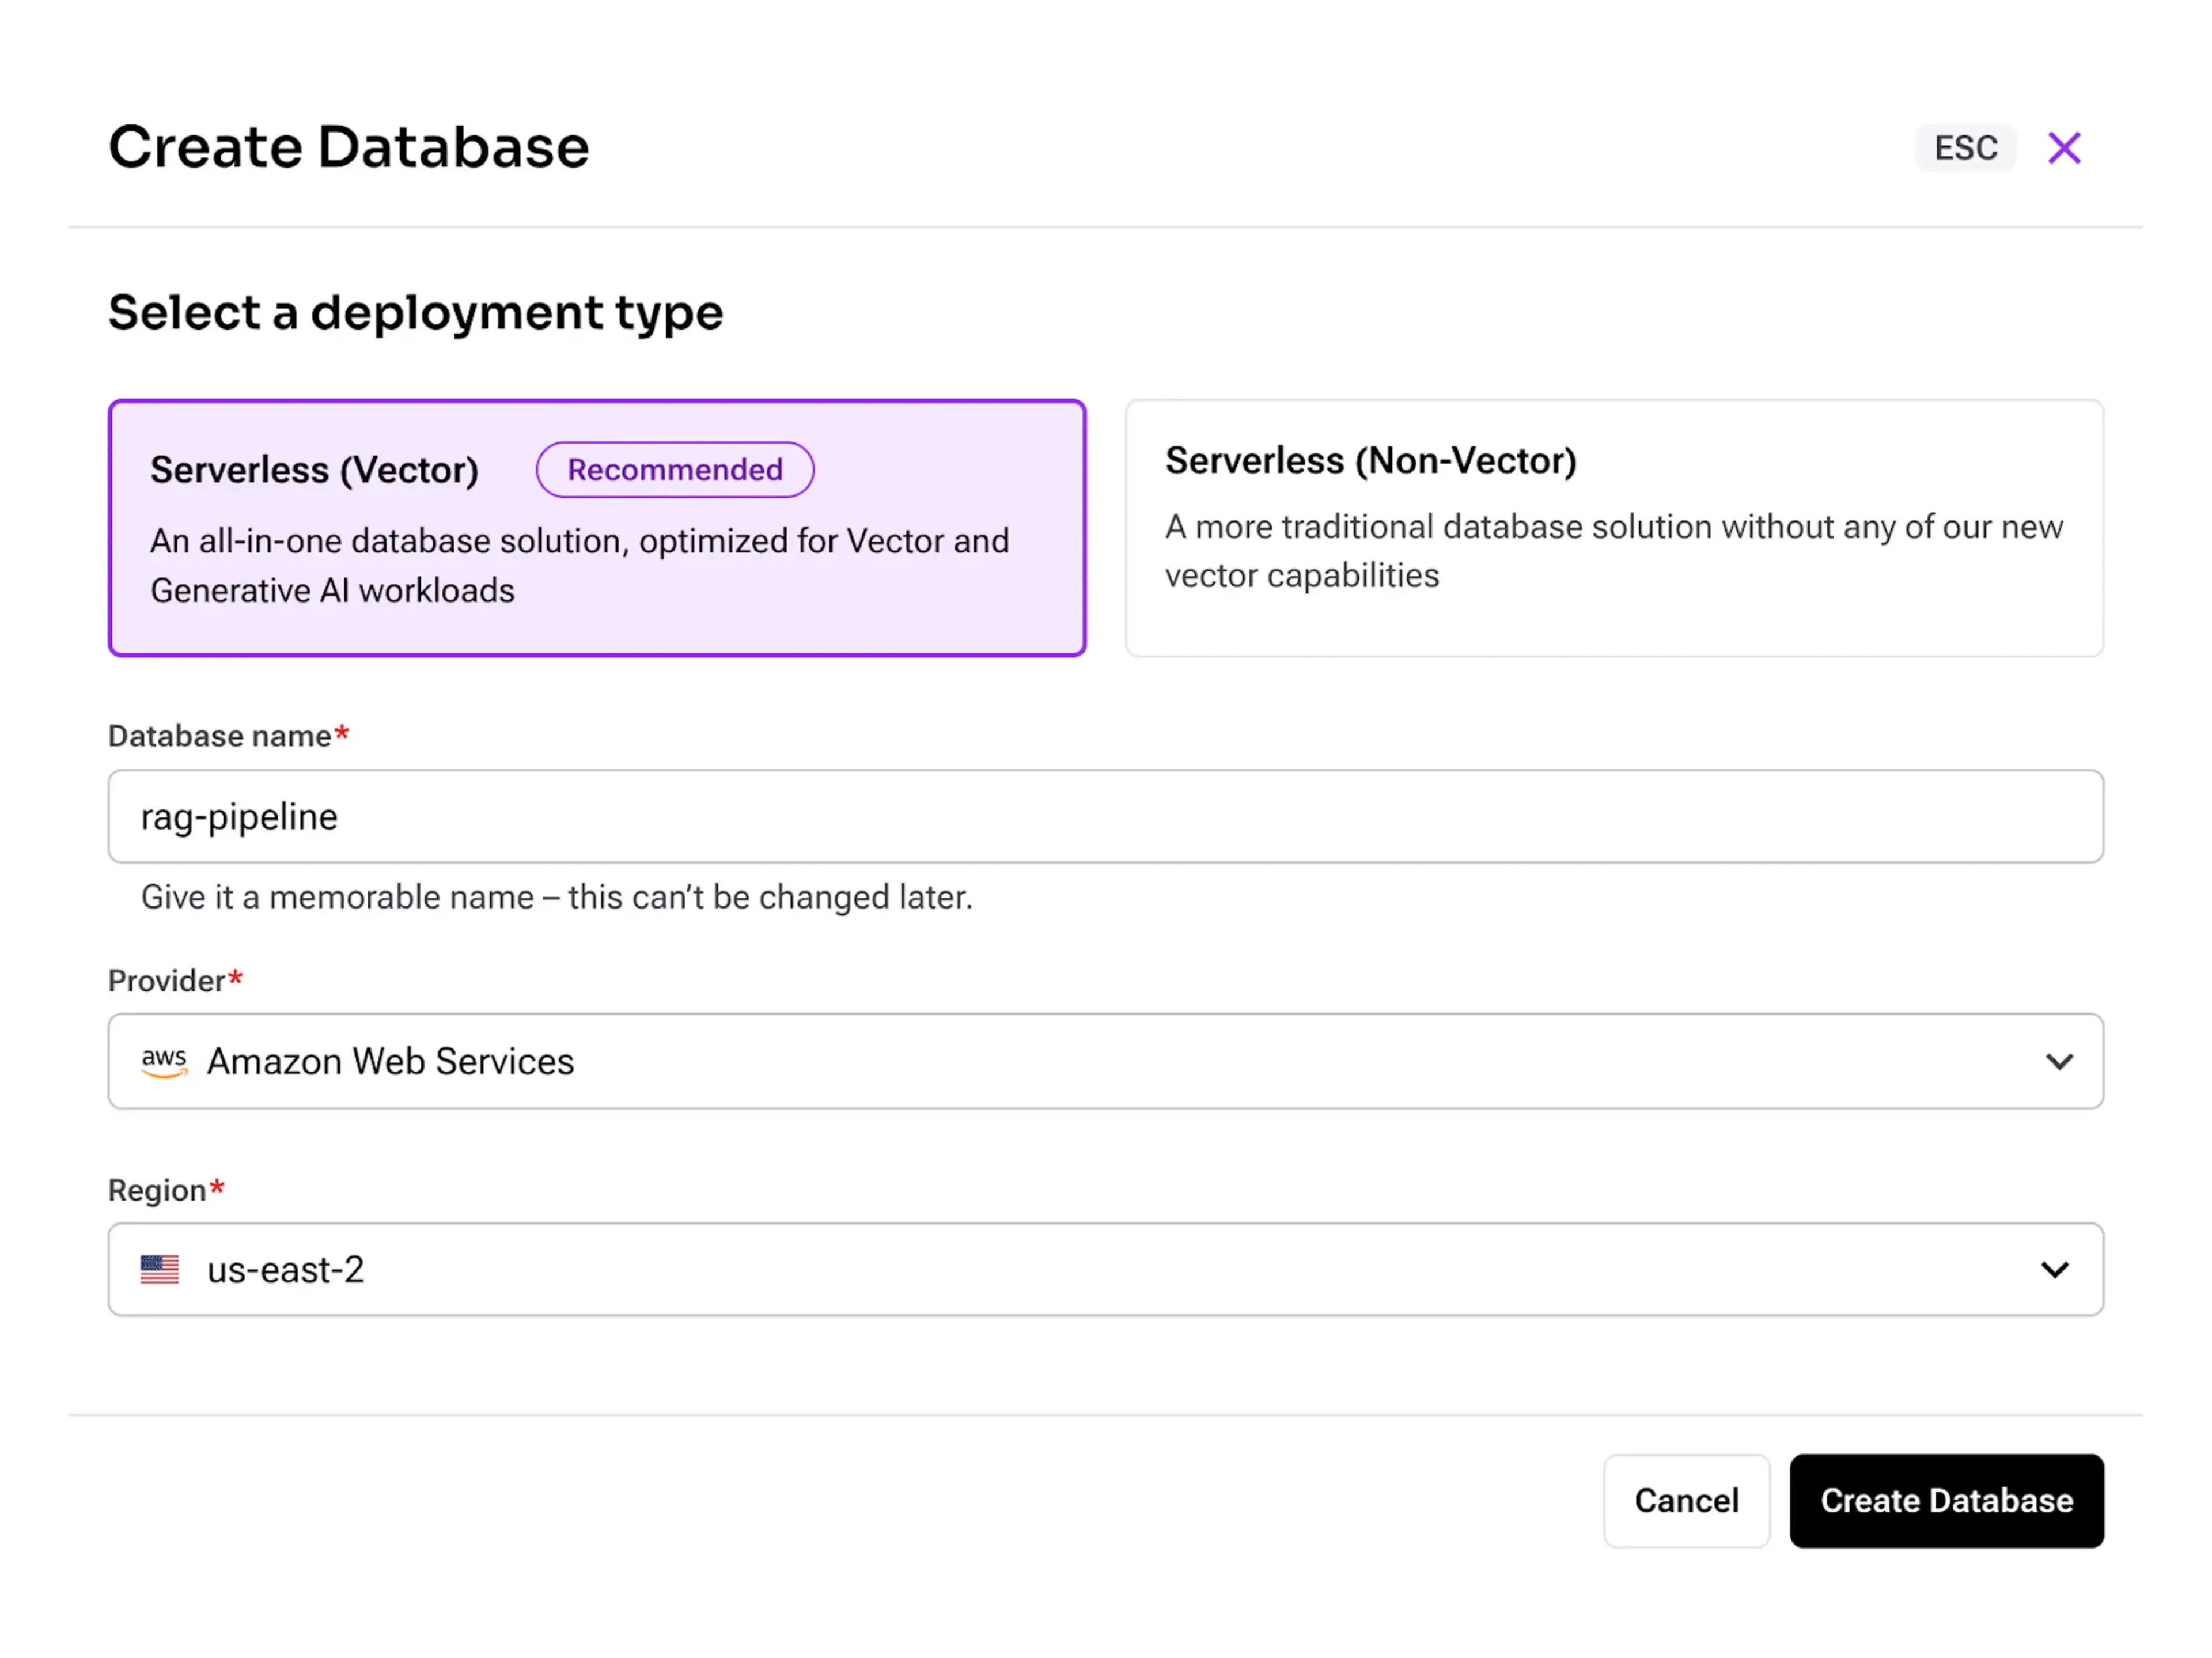Click the Vector card description text
2212x1658 pixels.
pos(580,566)
